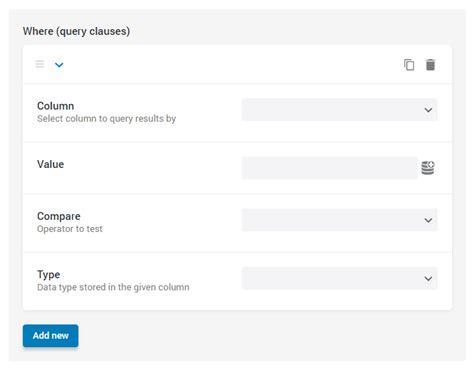Delete the query clause with the trash icon
This screenshot has height=370, width=474.
point(430,65)
